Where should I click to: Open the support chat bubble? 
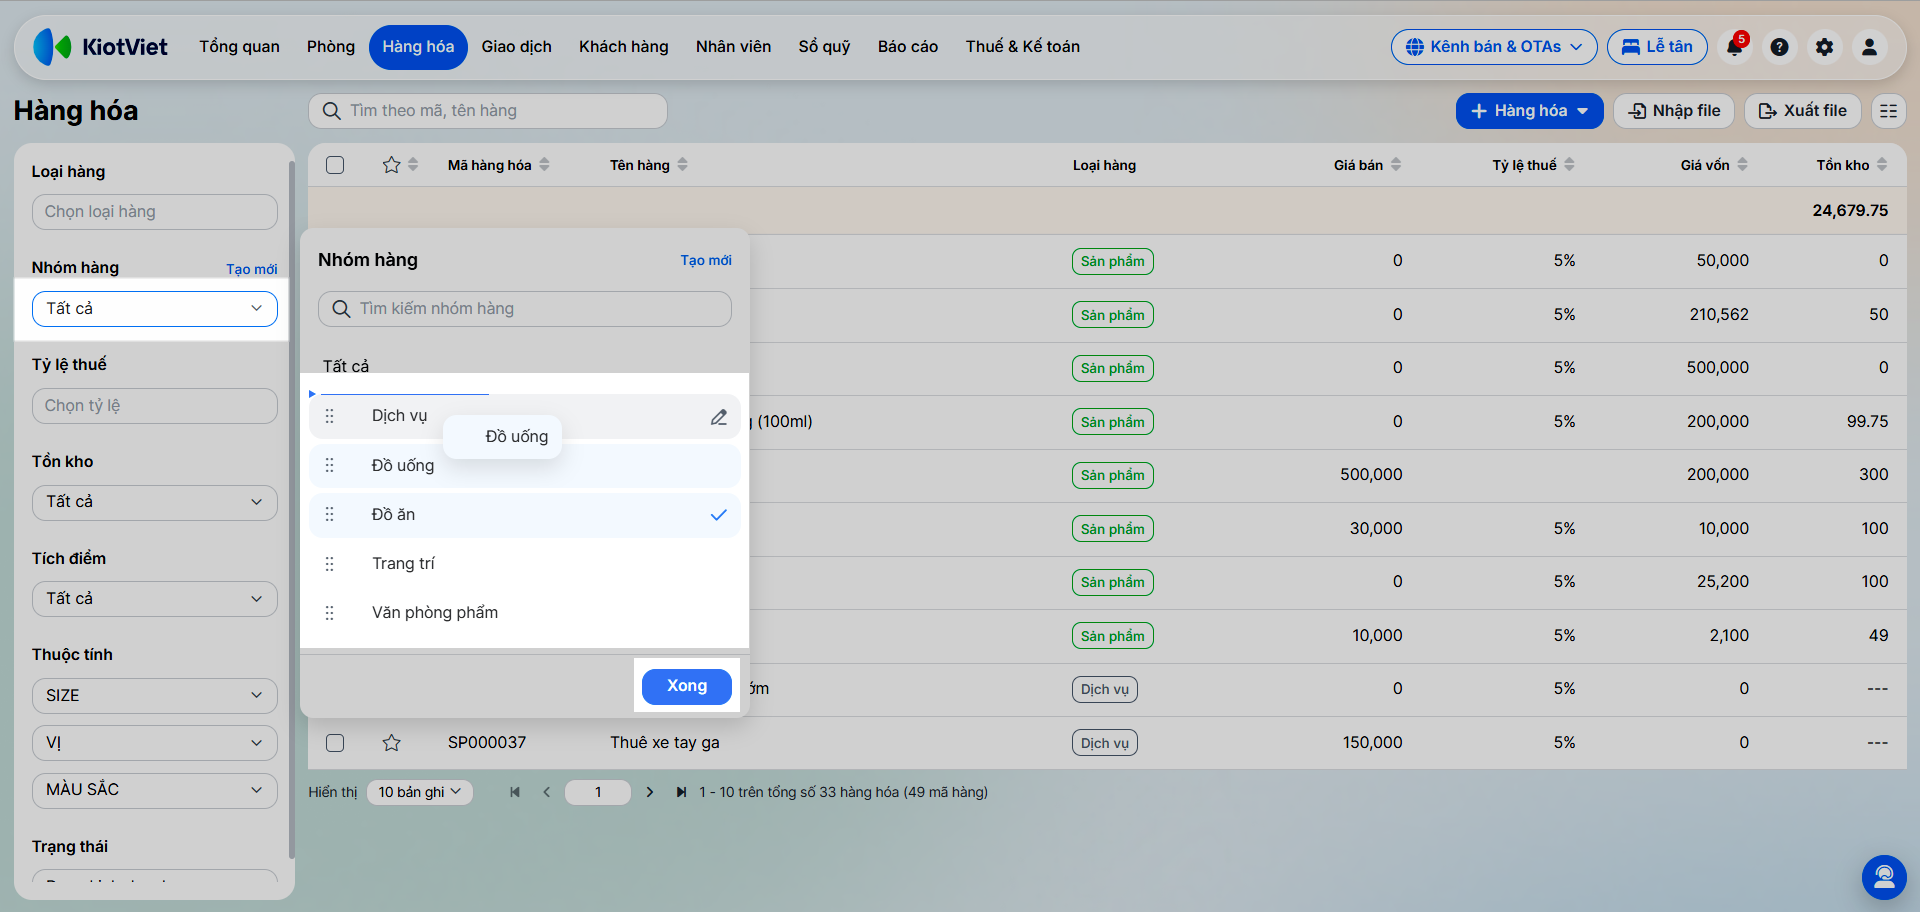click(1884, 877)
